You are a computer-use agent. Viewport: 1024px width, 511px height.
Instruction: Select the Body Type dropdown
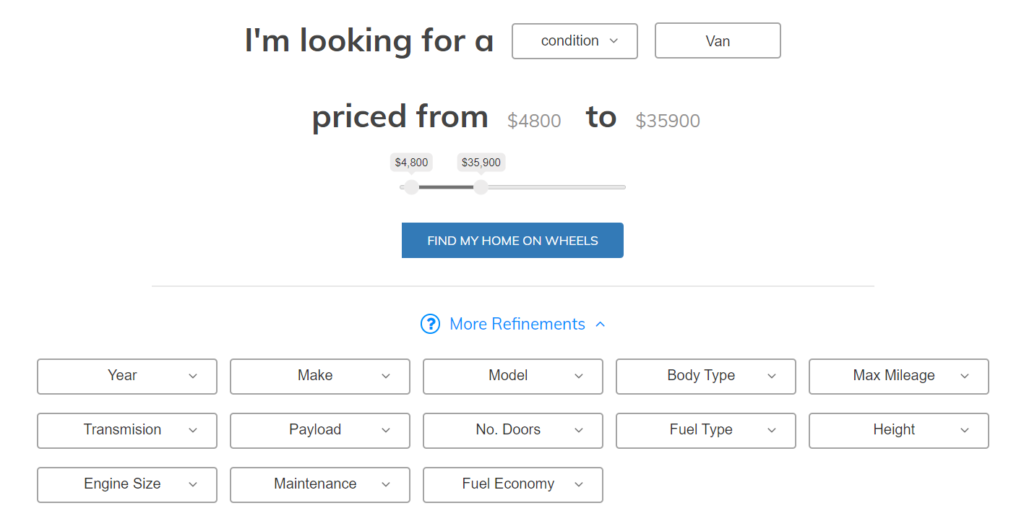(x=706, y=376)
